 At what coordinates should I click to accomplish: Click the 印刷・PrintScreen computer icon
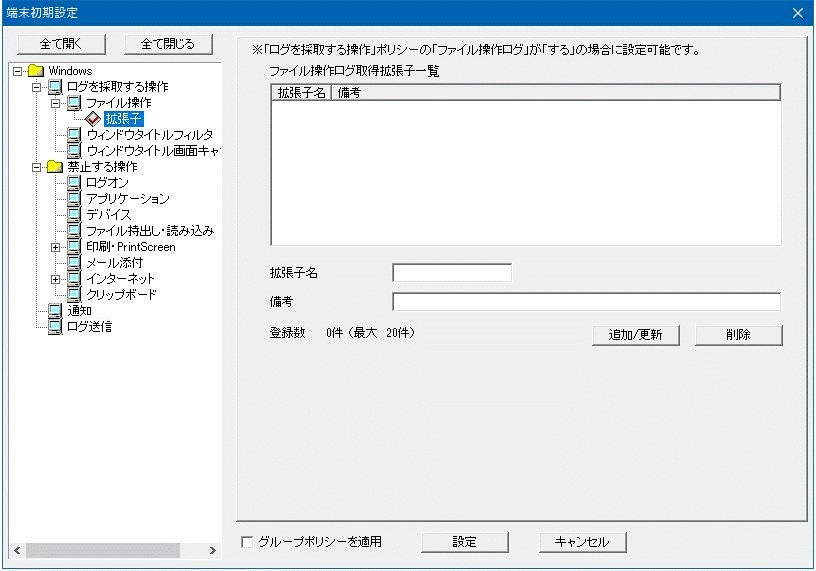tap(74, 247)
